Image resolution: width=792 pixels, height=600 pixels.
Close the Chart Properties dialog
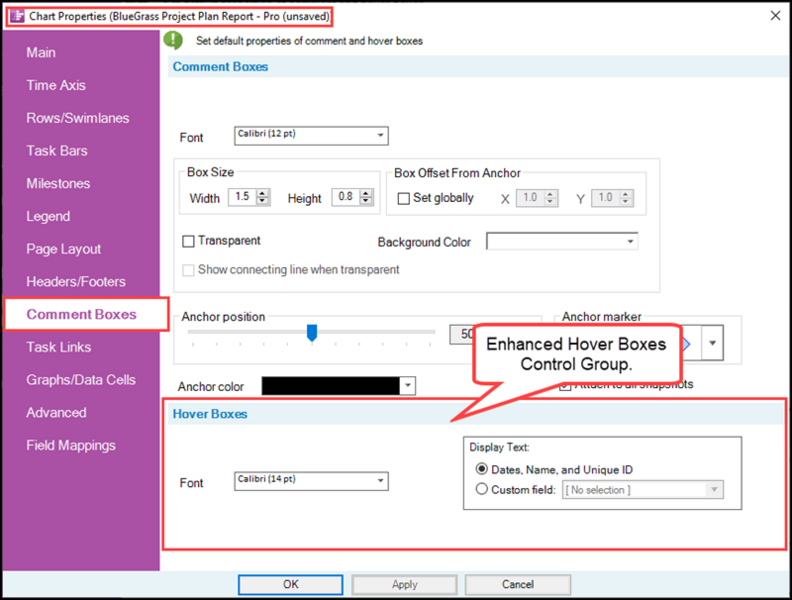point(775,16)
